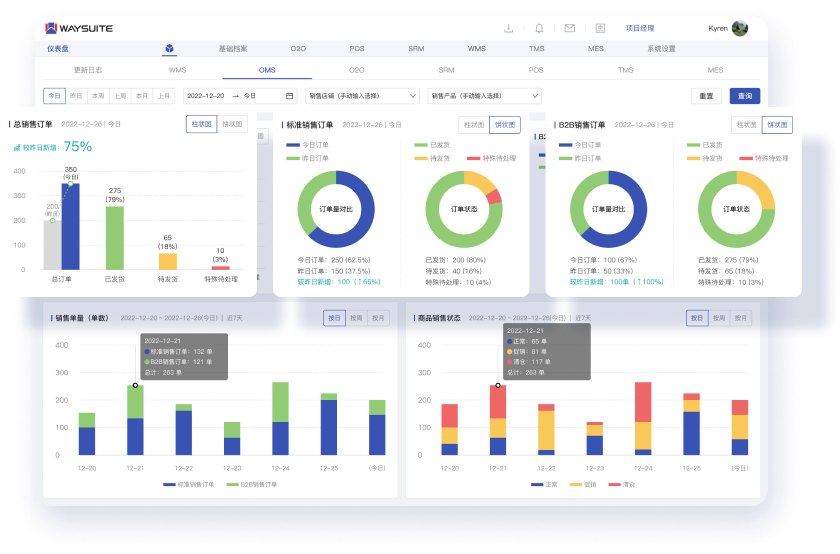
Task: Click the upload box icon beside 项目经理
Action: tap(600, 29)
